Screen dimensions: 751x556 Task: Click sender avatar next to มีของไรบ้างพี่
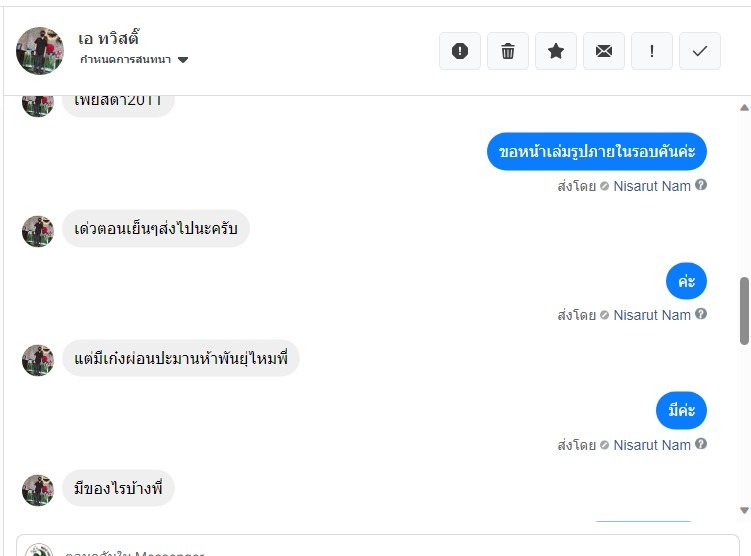38,490
